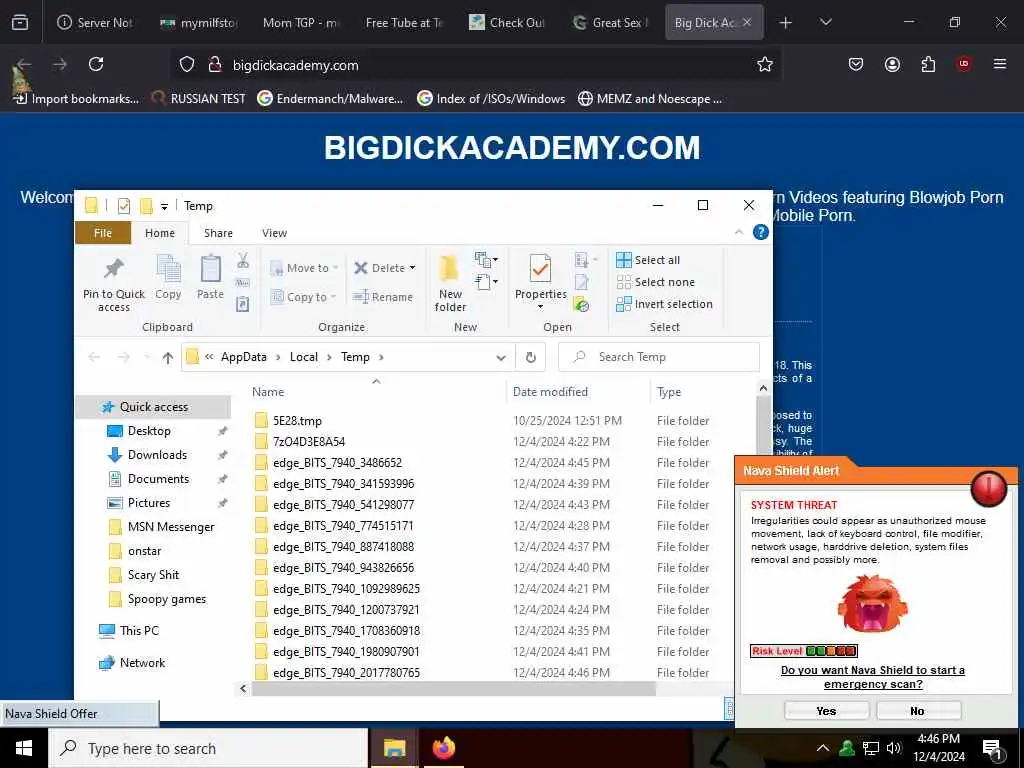List all tabs dropdown arrow

[x=825, y=23]
